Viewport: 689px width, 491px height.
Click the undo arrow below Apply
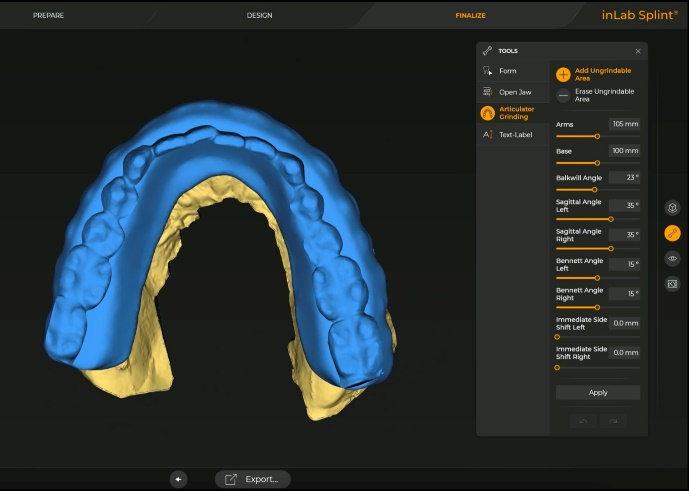pyautogui.click(x=583, y=421)
